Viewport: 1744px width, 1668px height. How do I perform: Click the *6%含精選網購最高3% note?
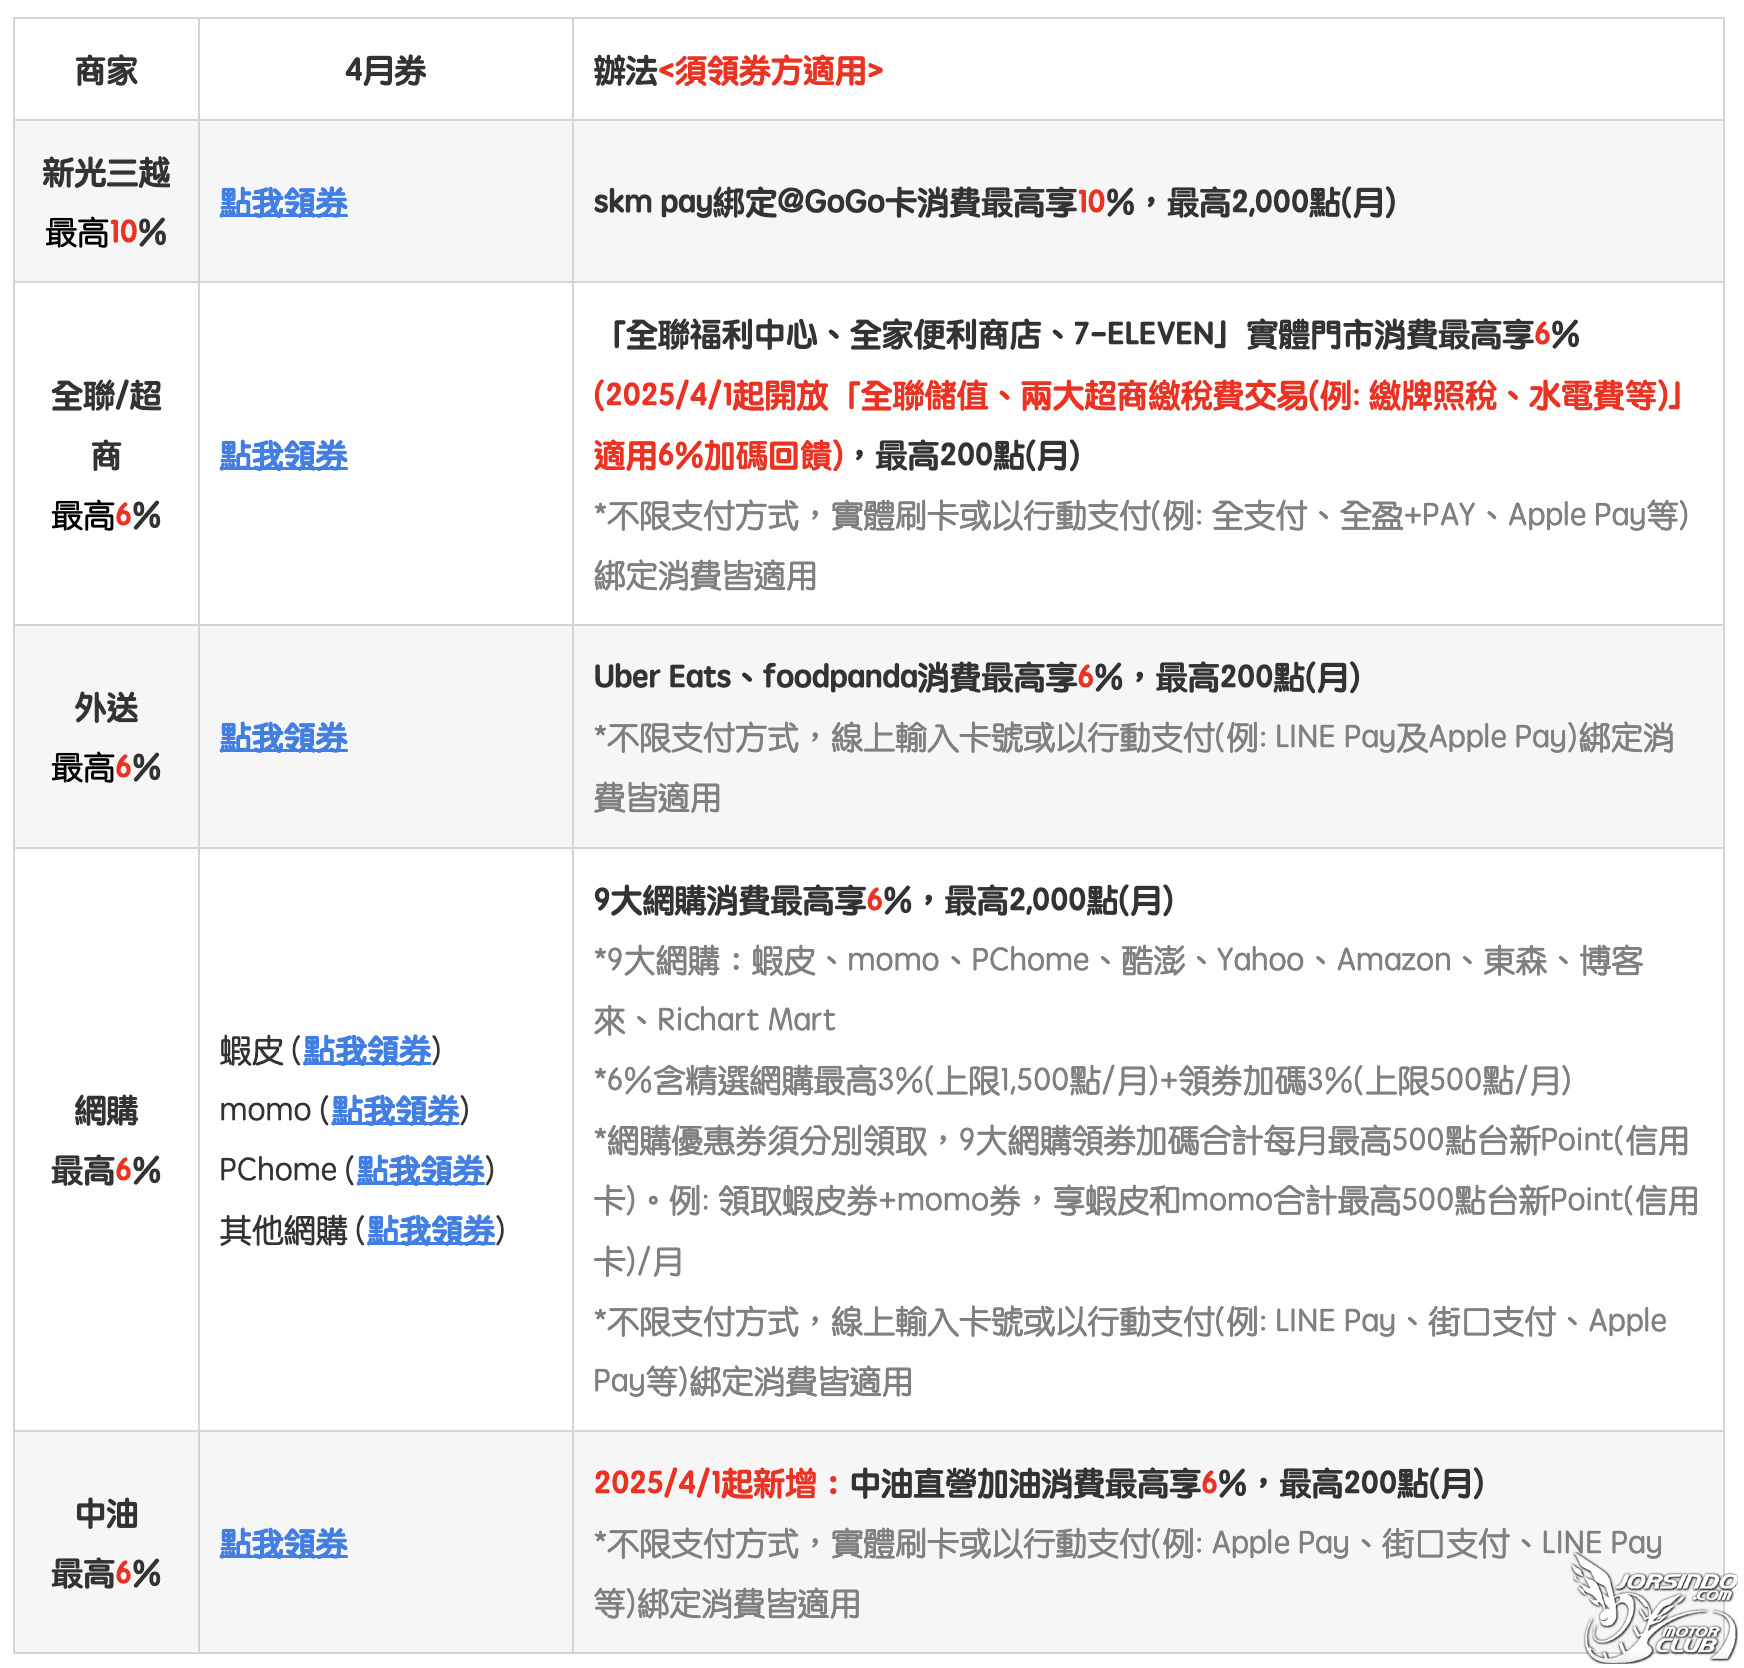click(x=1083, y=1080)
